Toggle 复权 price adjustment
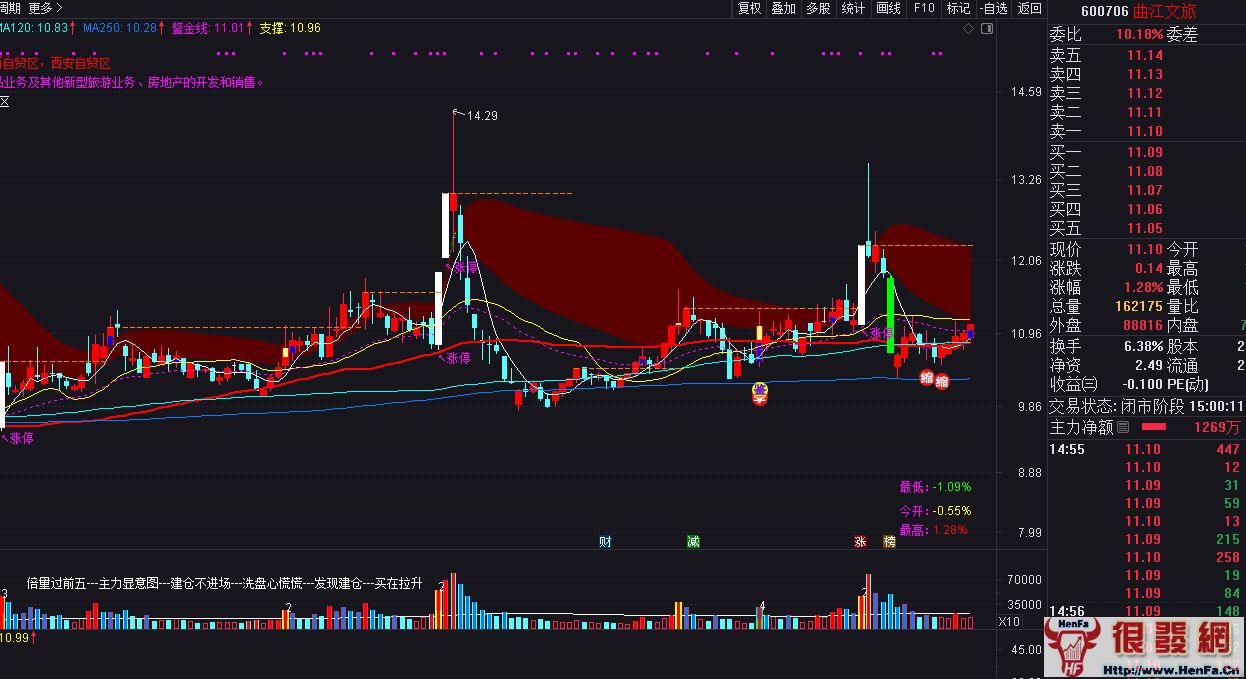Screen dimensions: 1246x679 tap(749, 8)
